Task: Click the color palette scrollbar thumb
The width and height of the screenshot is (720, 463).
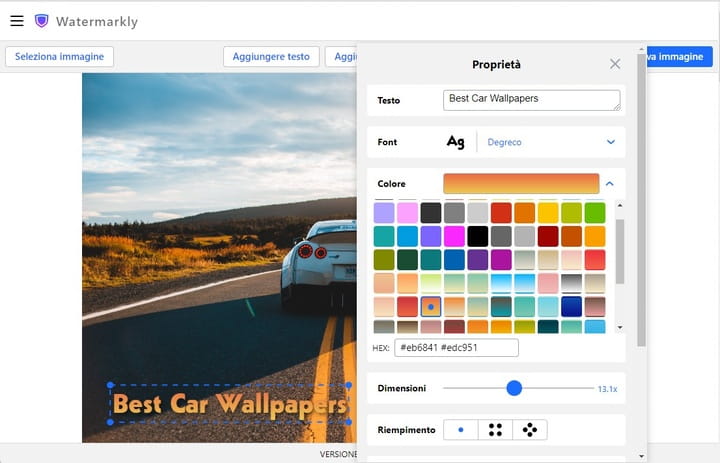Action: 620,251
